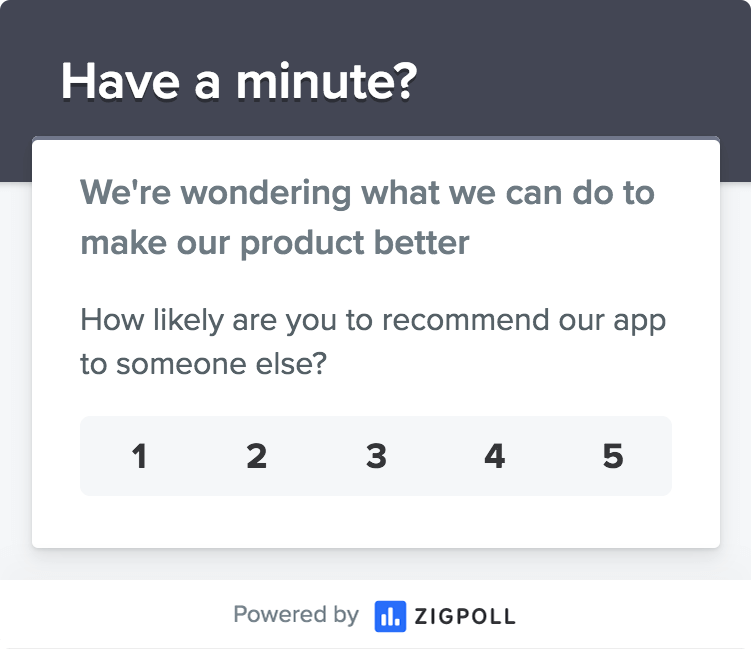This screenshot has width=751, height=649.
Task: Select rating 1 on the scale
Action: [139, 456]
